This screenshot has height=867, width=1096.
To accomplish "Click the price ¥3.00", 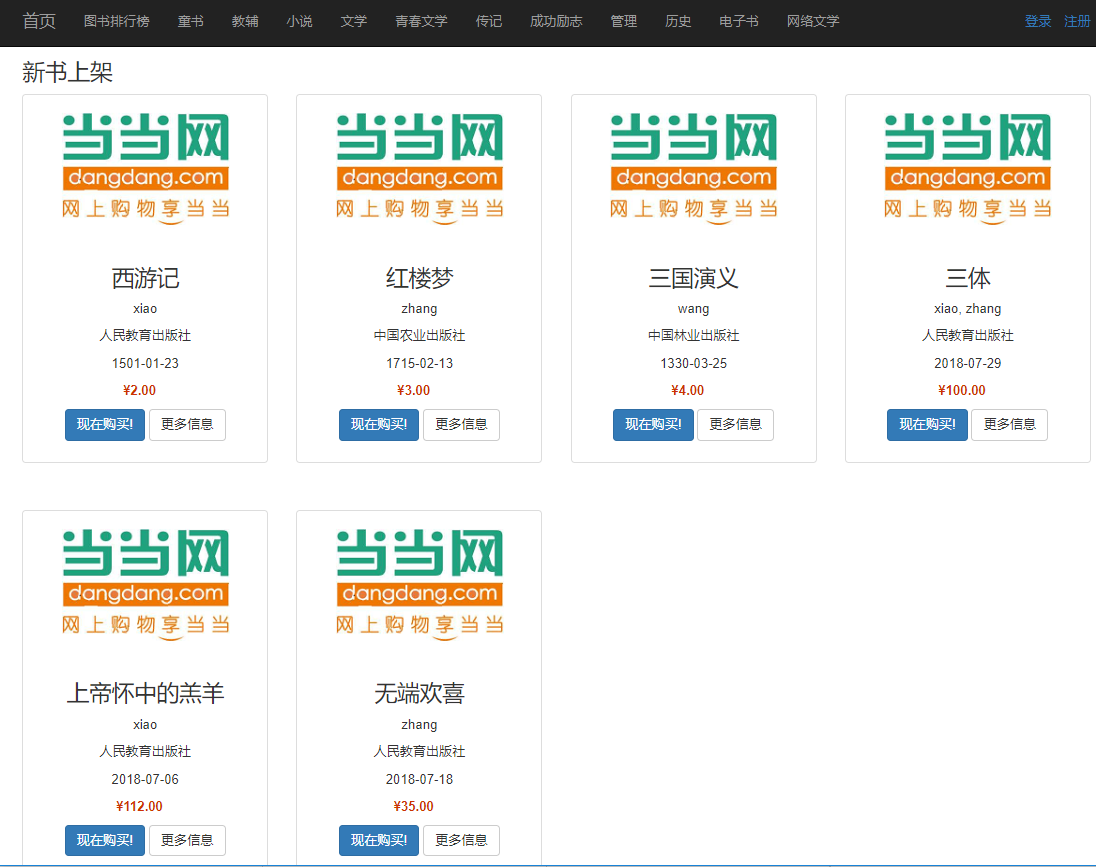I will click(414, 390).
